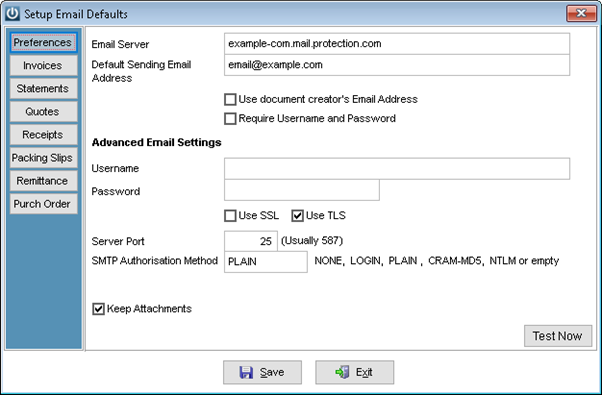Viewport: 602px width, 395px height.
Task: Click into the Email Server field
Action: (397, 44)
